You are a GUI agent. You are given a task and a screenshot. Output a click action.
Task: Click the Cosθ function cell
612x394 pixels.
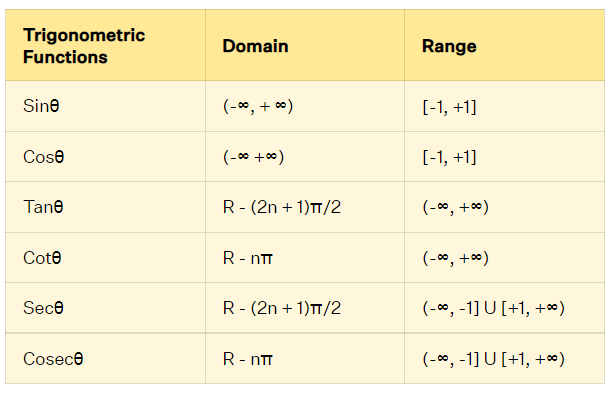105,157
